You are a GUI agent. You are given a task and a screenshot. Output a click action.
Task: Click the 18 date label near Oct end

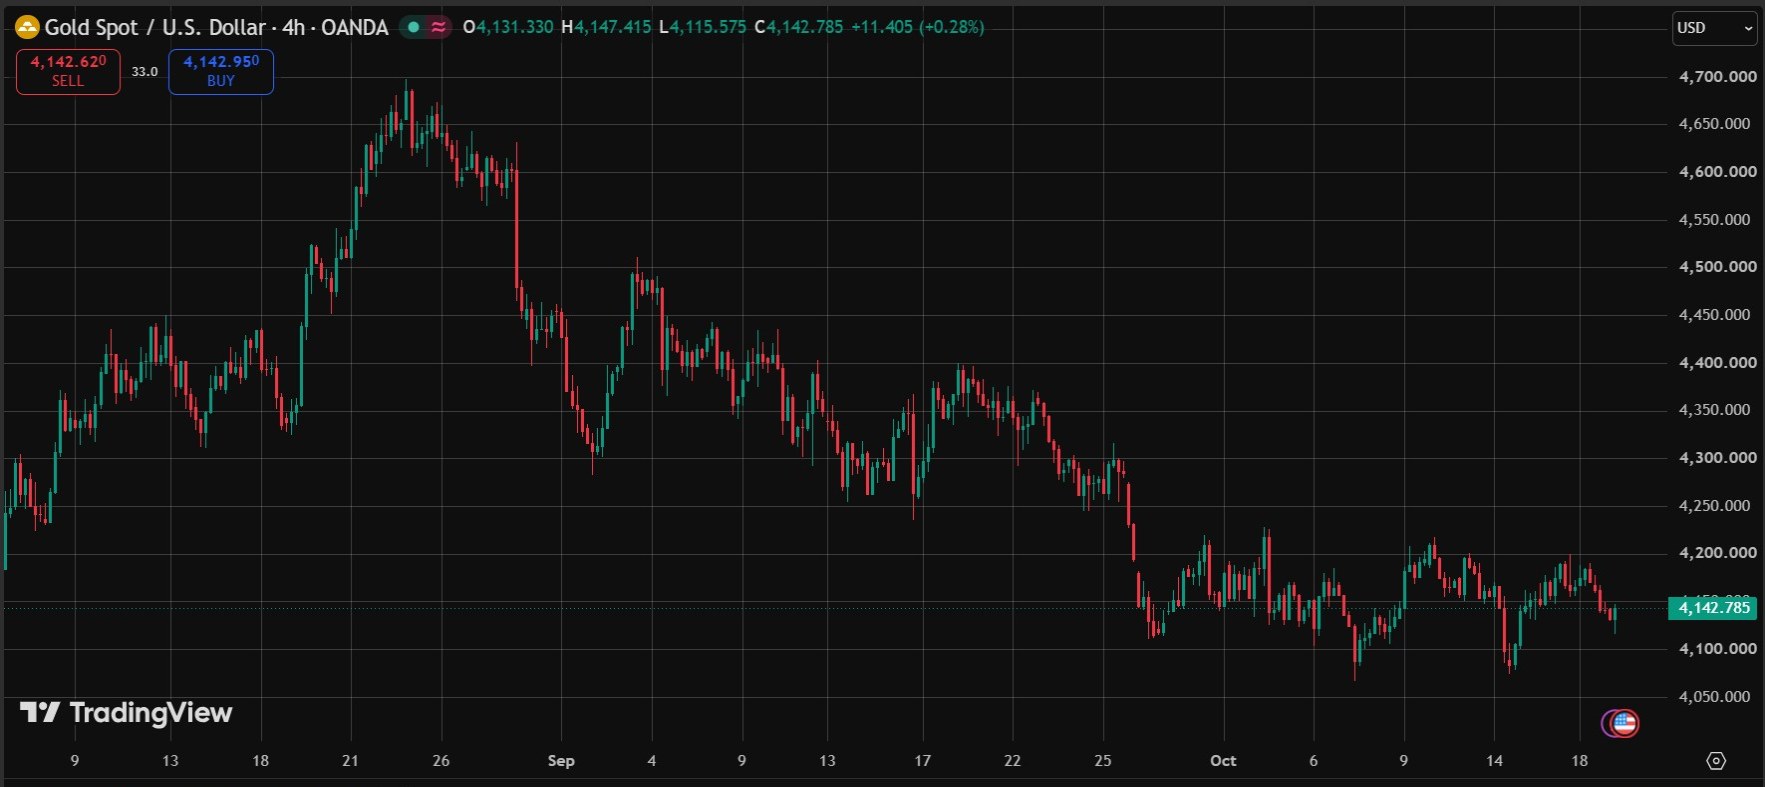[1579, 761]
